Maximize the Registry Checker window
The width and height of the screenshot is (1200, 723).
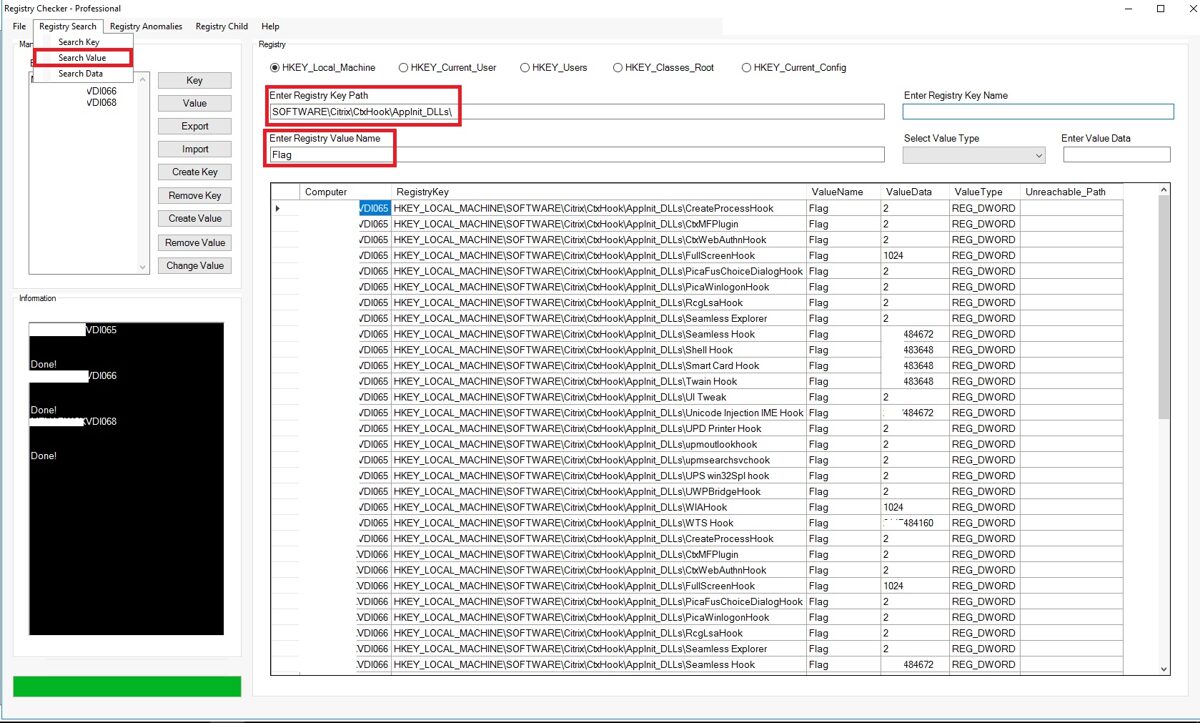(1160, 8)
